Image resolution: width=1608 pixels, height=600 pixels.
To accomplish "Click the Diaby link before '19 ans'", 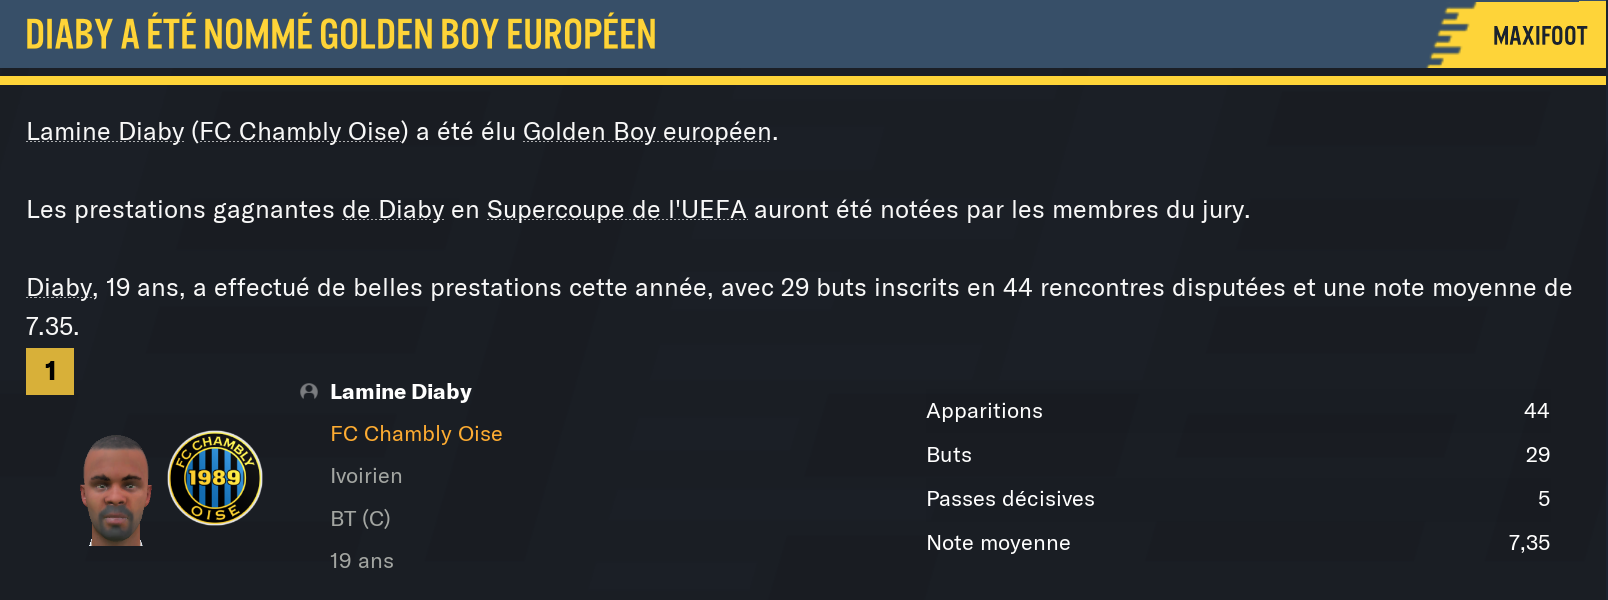I will (x=59, y=288).
